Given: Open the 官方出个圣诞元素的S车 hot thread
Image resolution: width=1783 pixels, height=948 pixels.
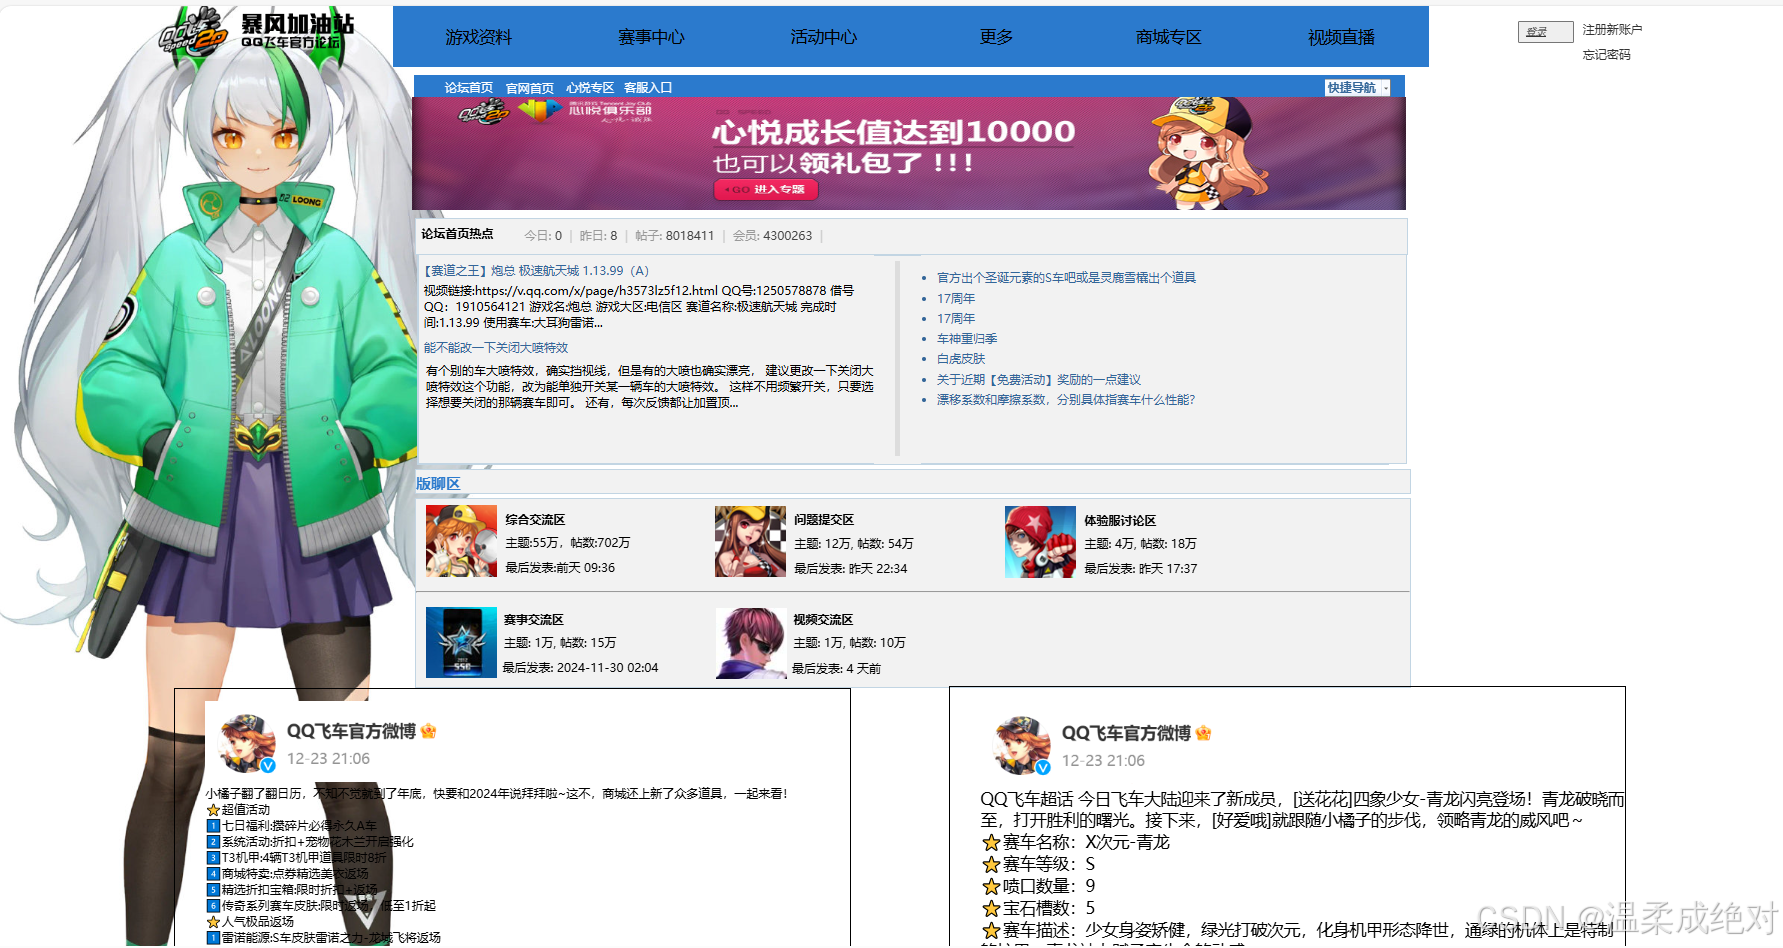Looking at the screenshot, I should (1066, 278).
